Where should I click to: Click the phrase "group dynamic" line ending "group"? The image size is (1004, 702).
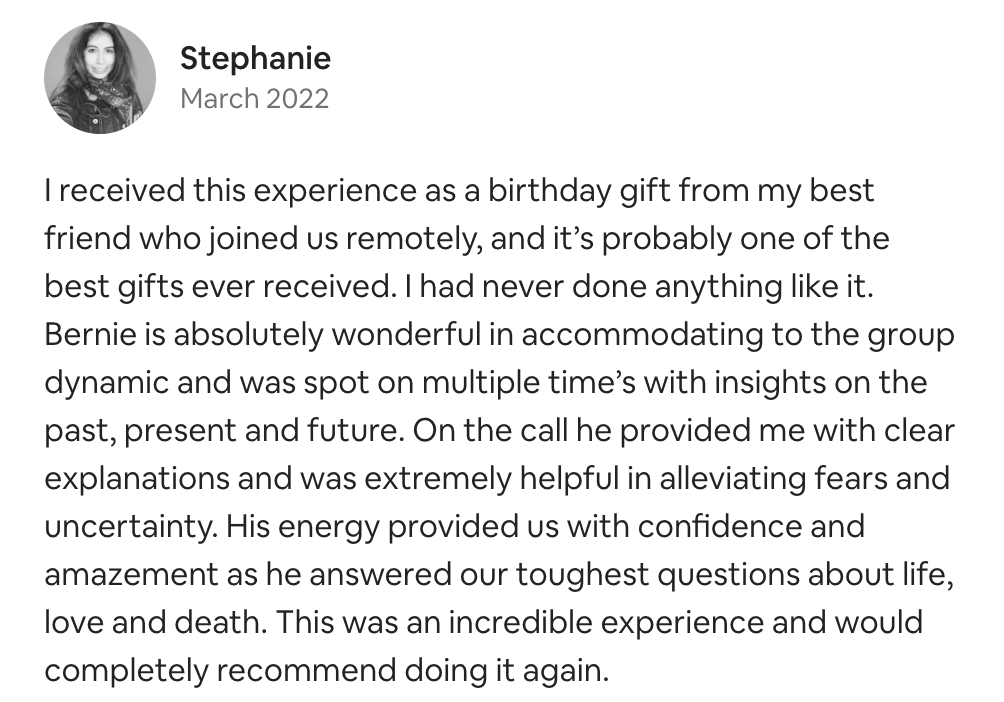911,336
